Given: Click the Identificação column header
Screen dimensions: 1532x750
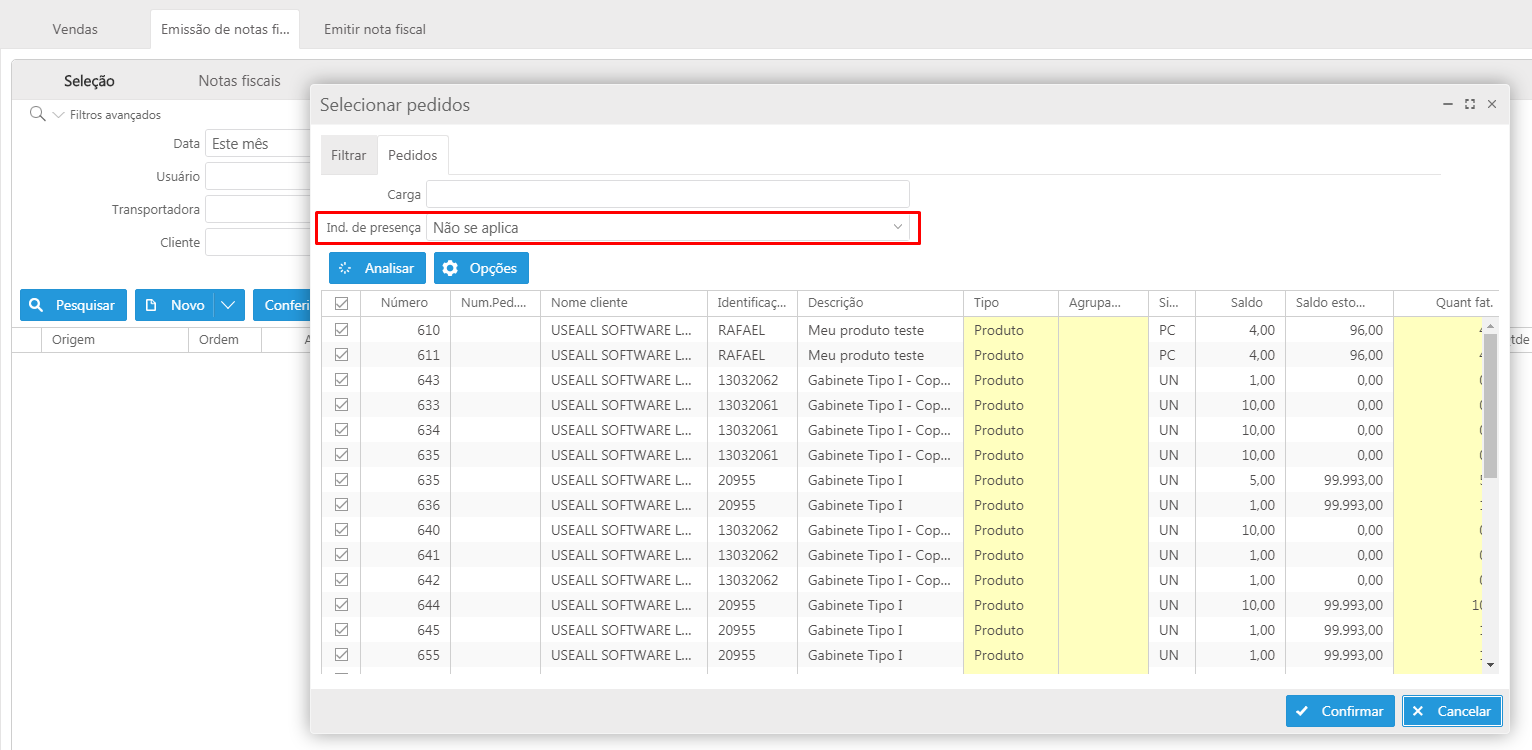Looking at the screenshot, I should 752,303.
